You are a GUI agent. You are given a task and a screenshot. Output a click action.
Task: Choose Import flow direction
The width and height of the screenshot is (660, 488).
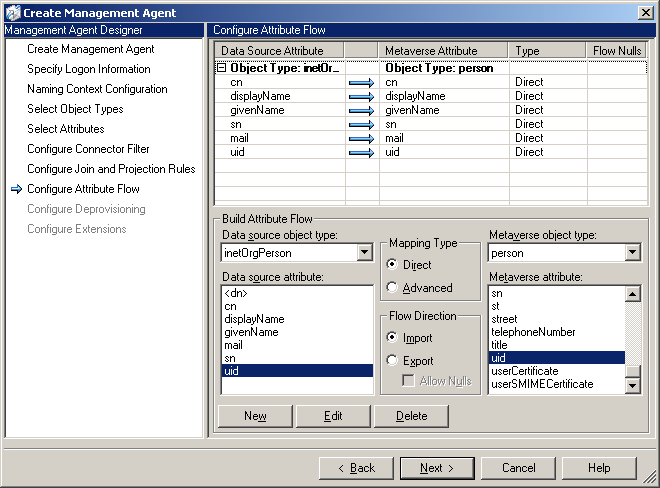(392, 337)
